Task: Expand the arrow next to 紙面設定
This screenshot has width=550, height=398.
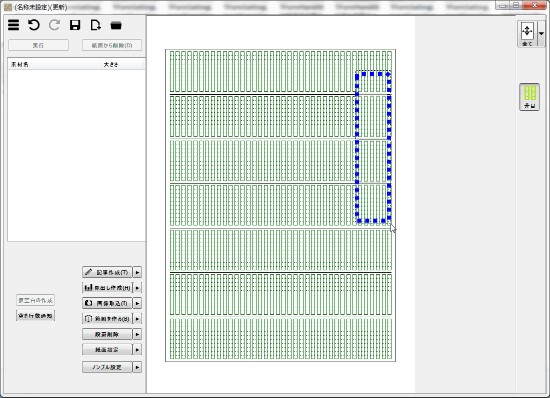Action: [x=138, y=350]
